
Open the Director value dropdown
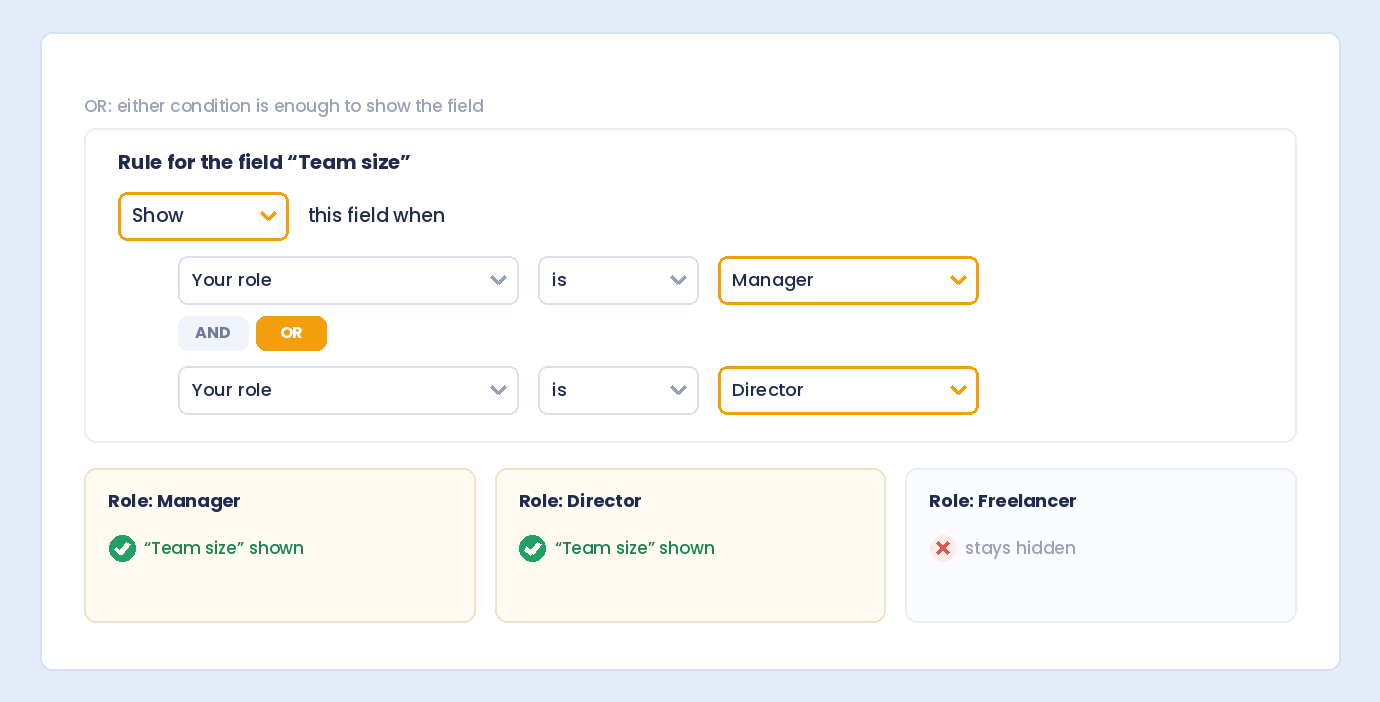coord(848,390)
